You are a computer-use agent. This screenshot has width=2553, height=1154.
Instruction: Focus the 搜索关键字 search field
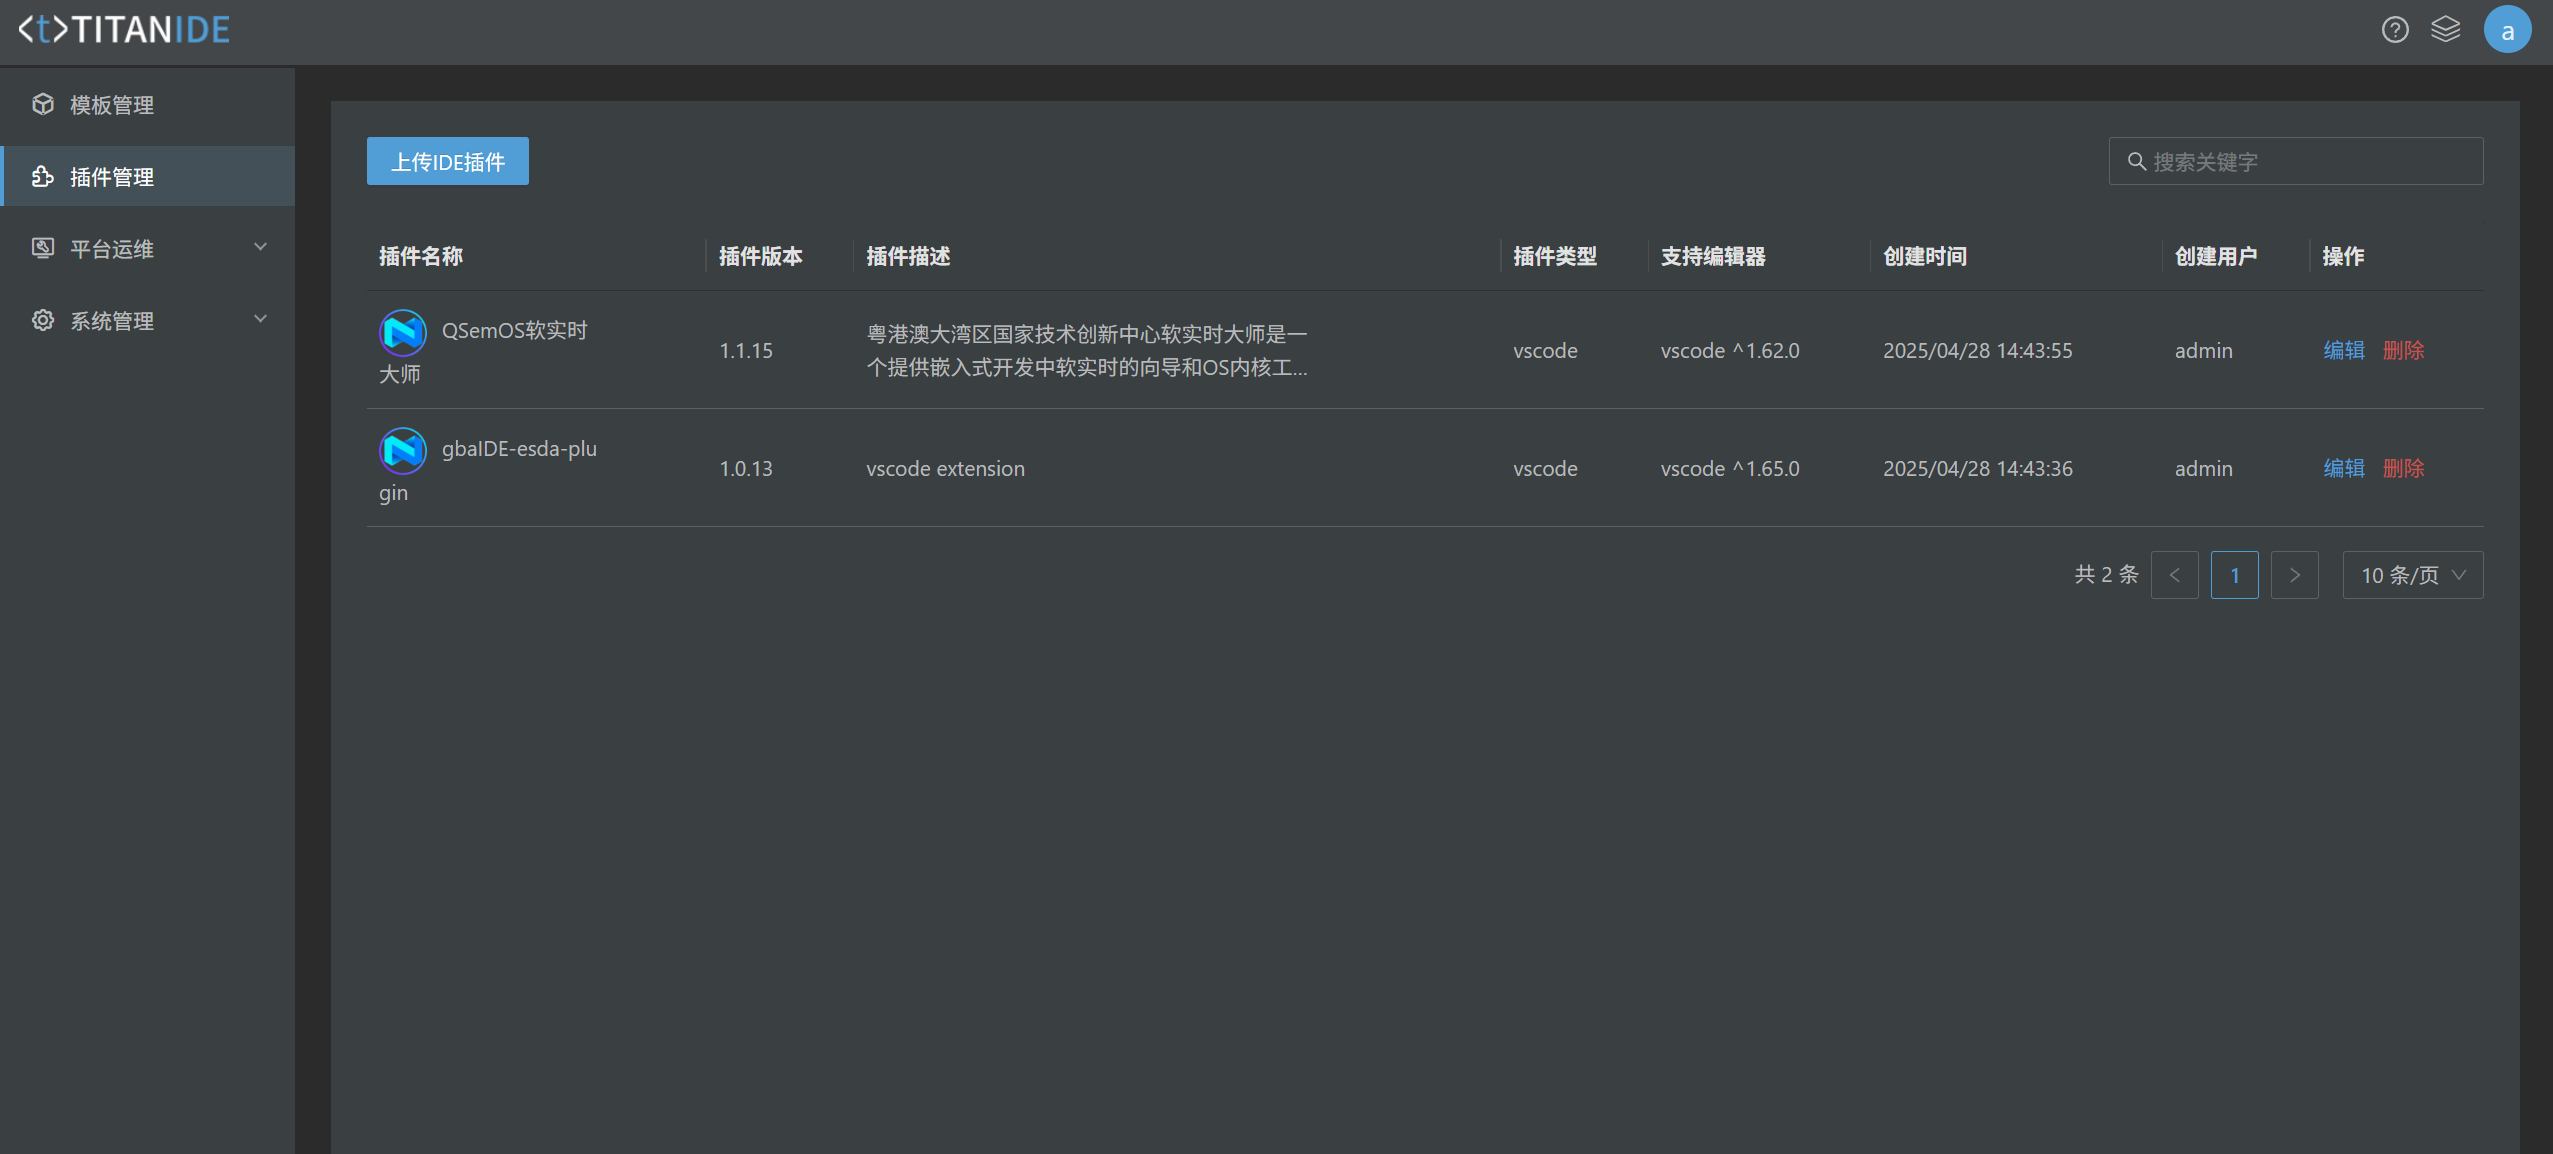2310,162
